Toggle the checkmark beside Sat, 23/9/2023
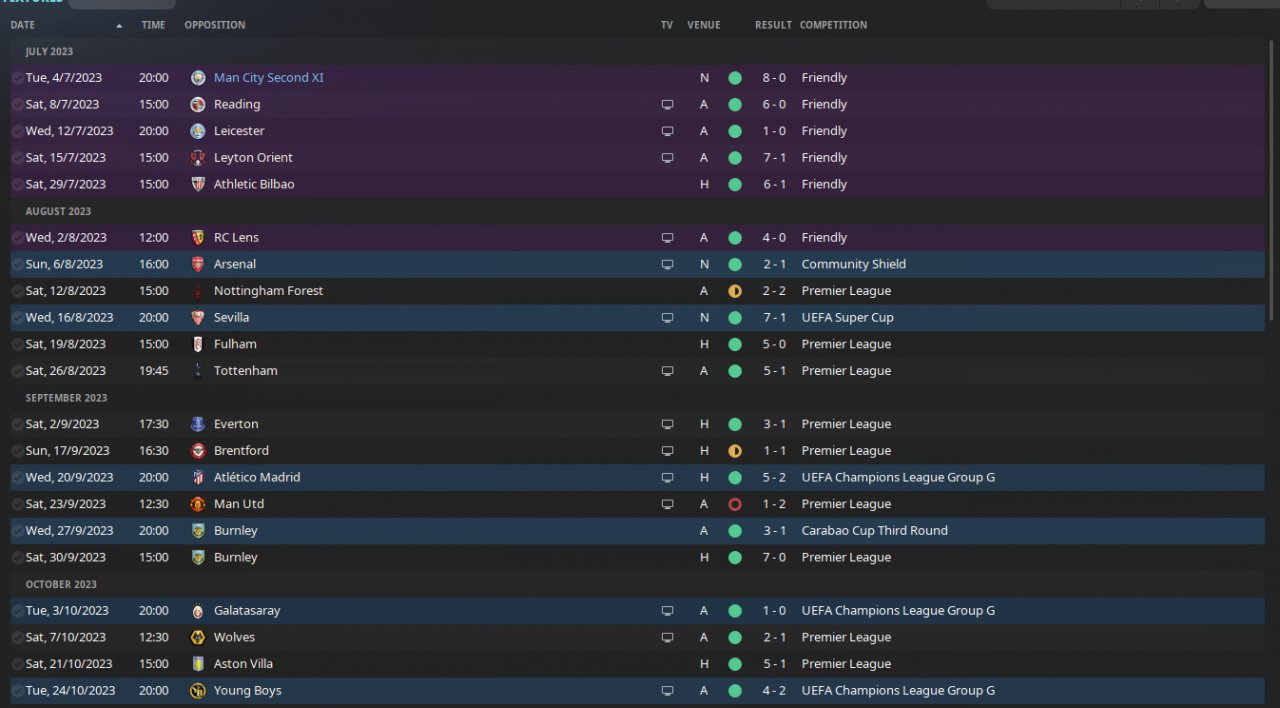Screen dimensions: 1280x708 (x=17, y=504)
